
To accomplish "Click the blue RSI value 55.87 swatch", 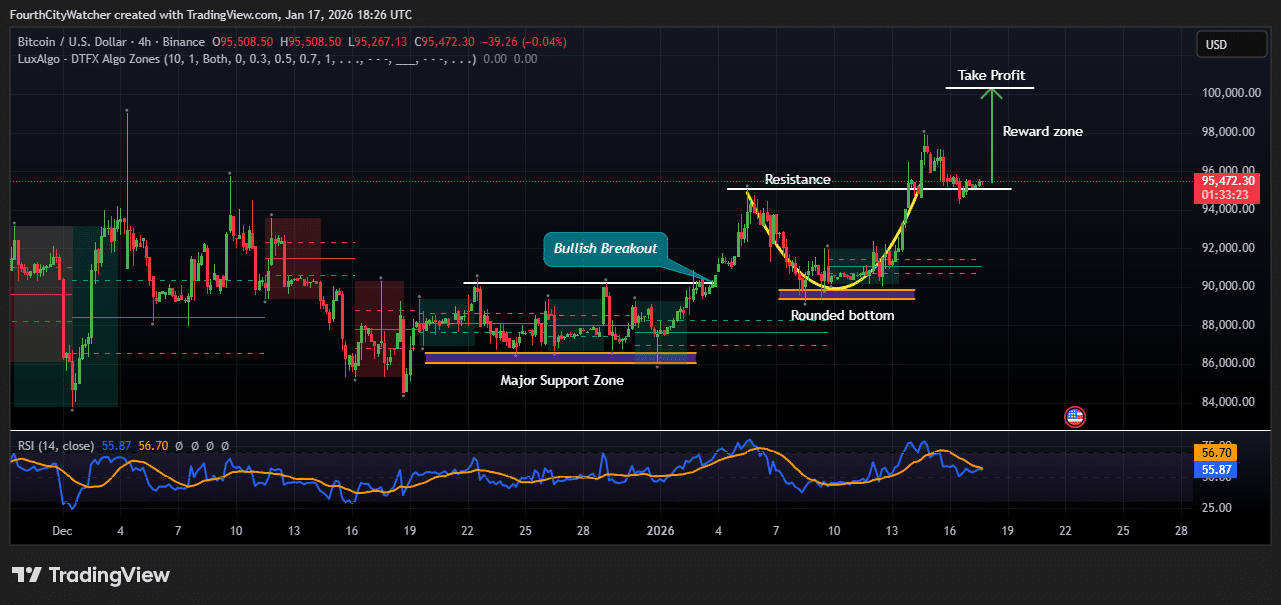I will pos(1216,469).
